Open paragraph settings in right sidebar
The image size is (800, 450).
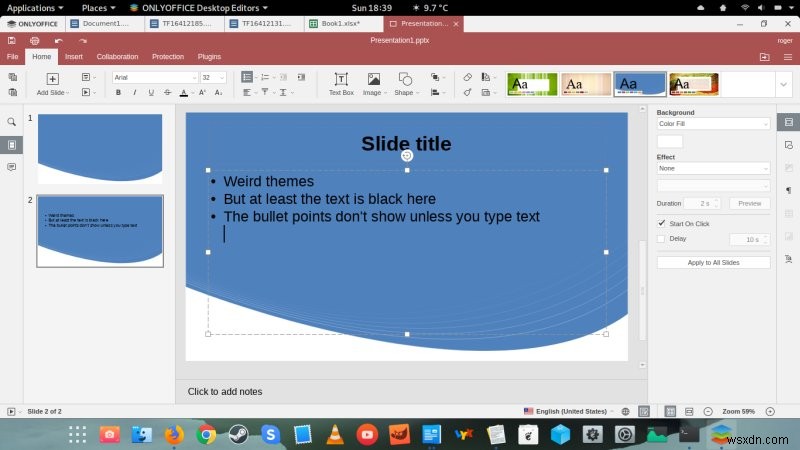tap(788, 190)
